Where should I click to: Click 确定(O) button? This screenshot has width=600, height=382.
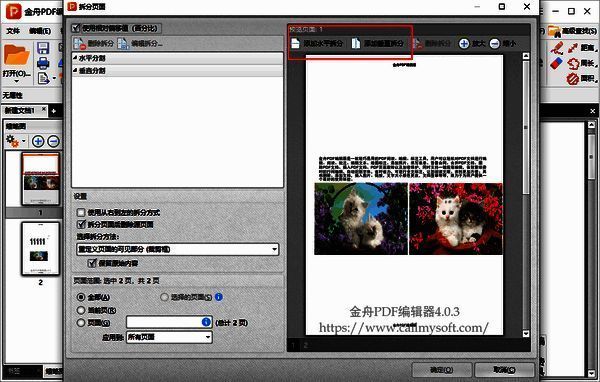click(442, 370)
